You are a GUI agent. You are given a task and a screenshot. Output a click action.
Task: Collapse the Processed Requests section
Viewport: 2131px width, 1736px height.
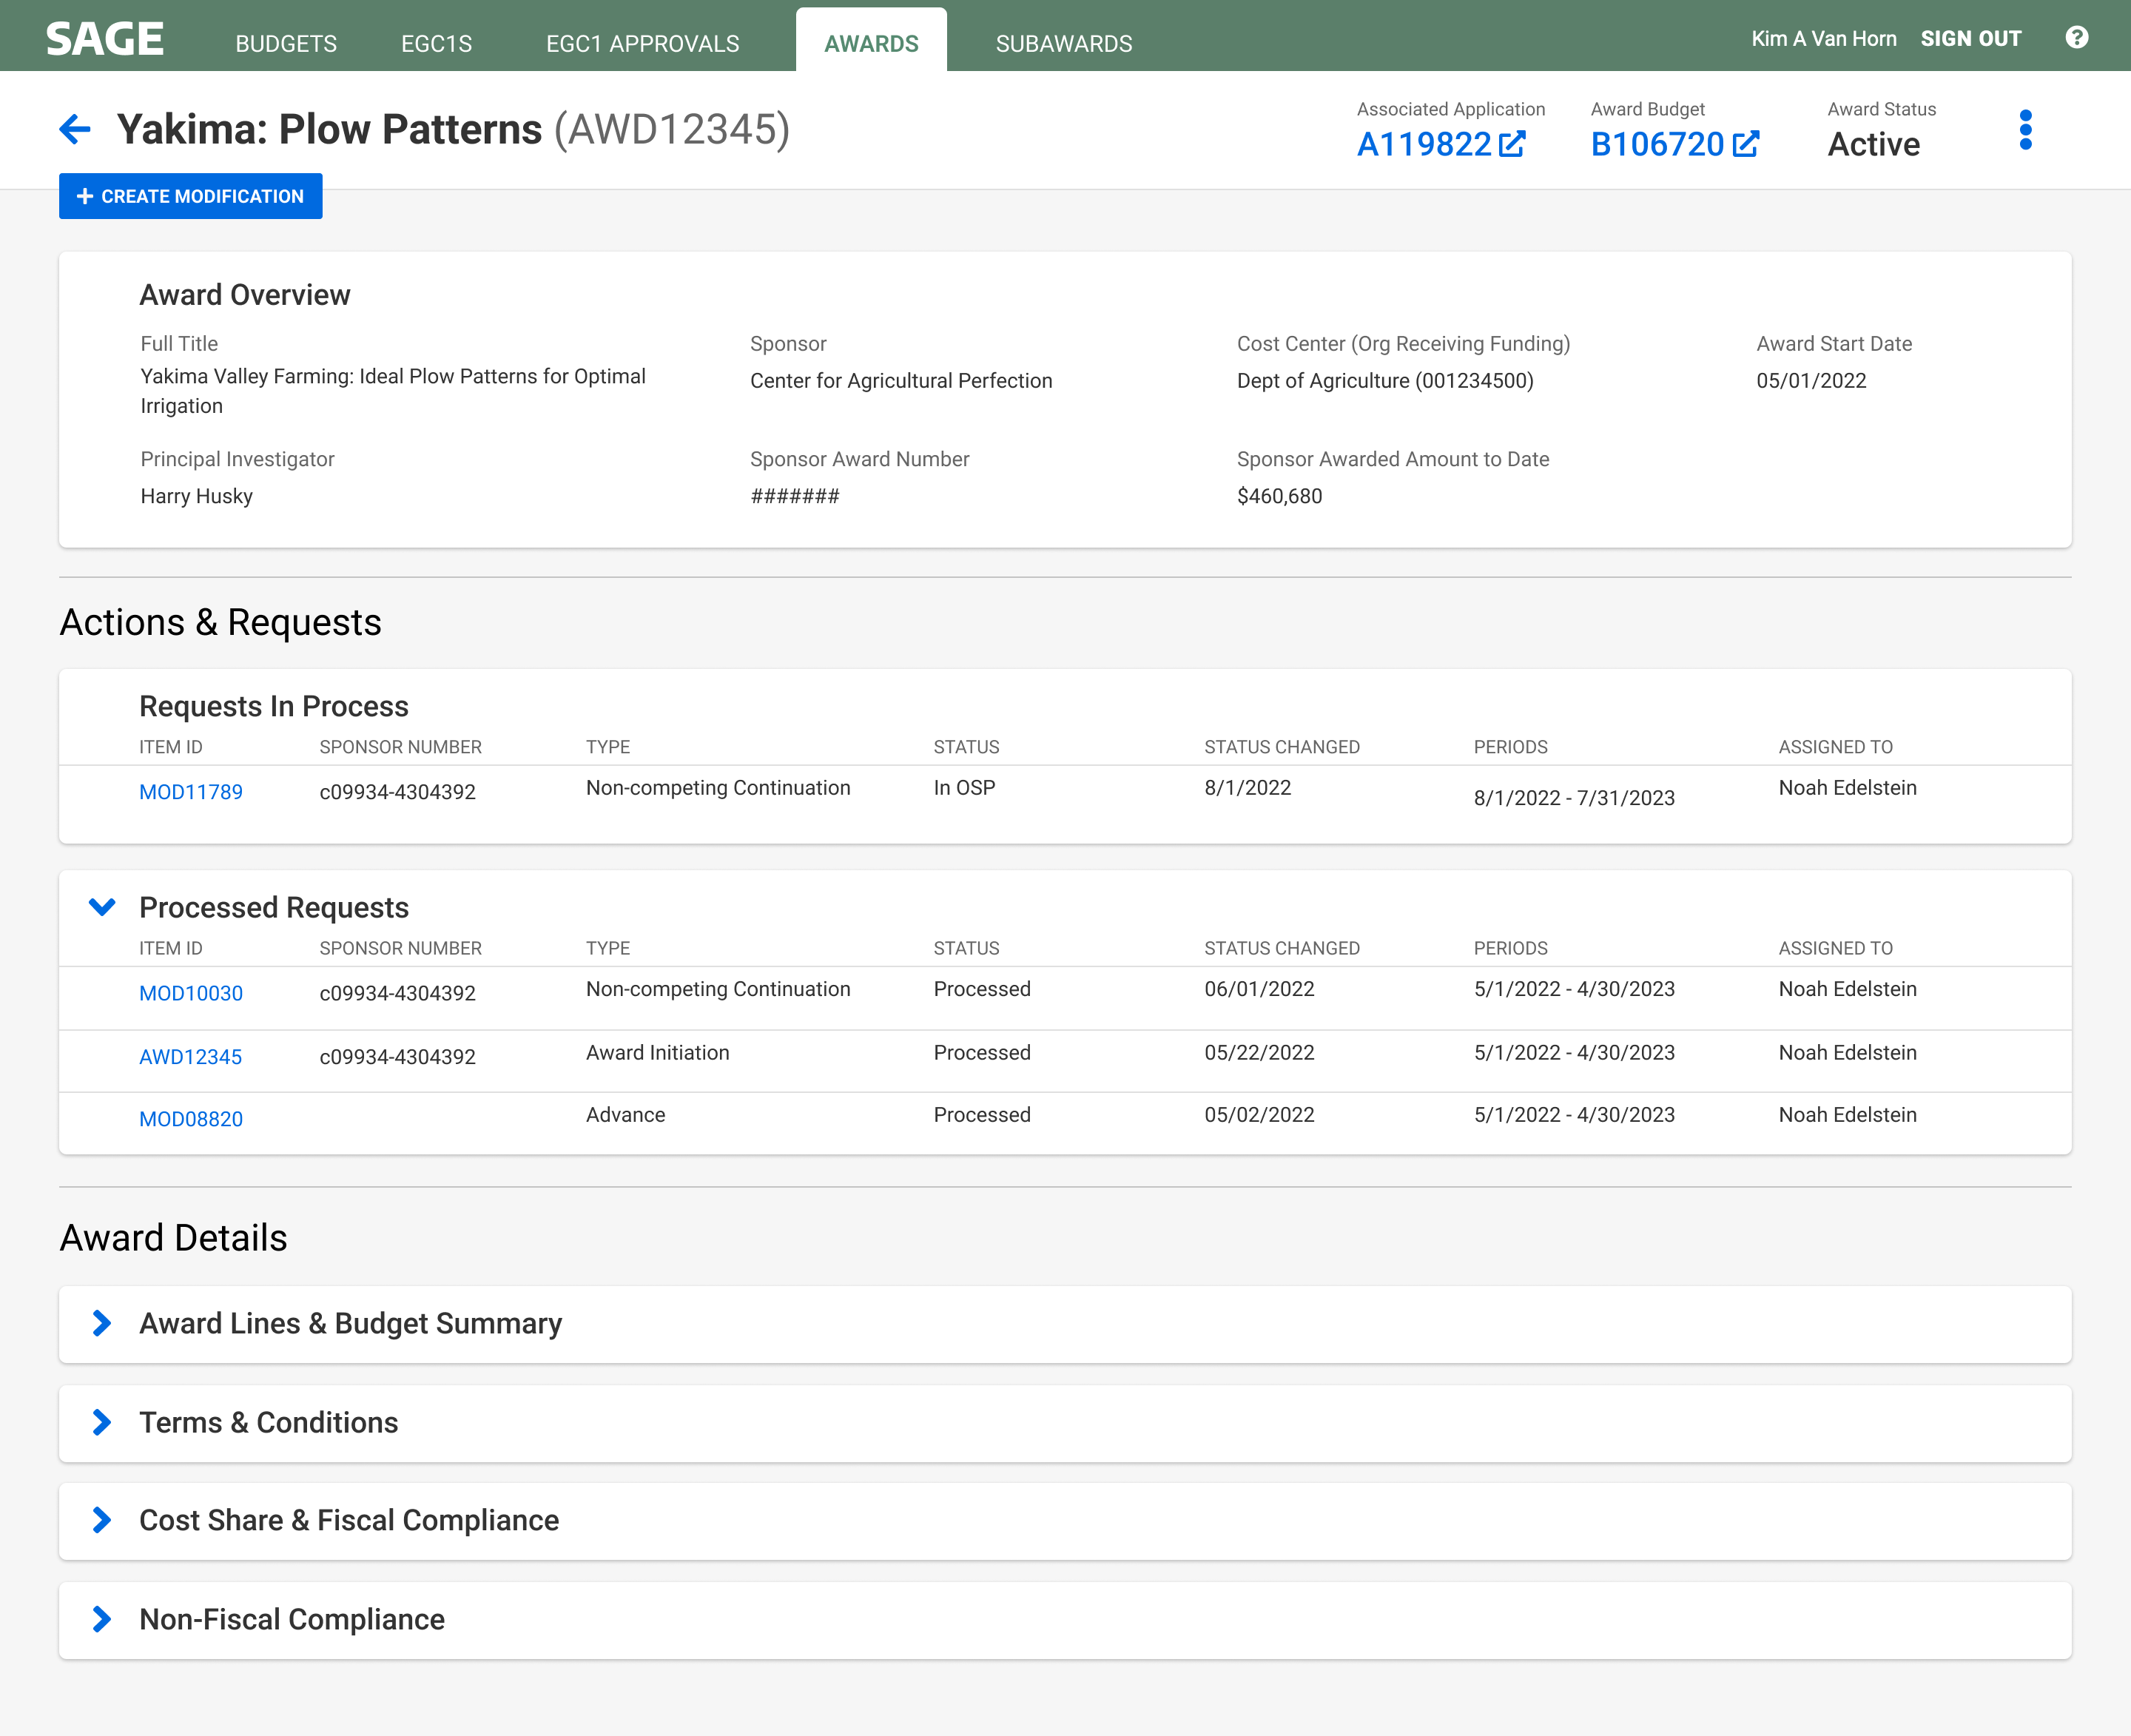(102, 907)
